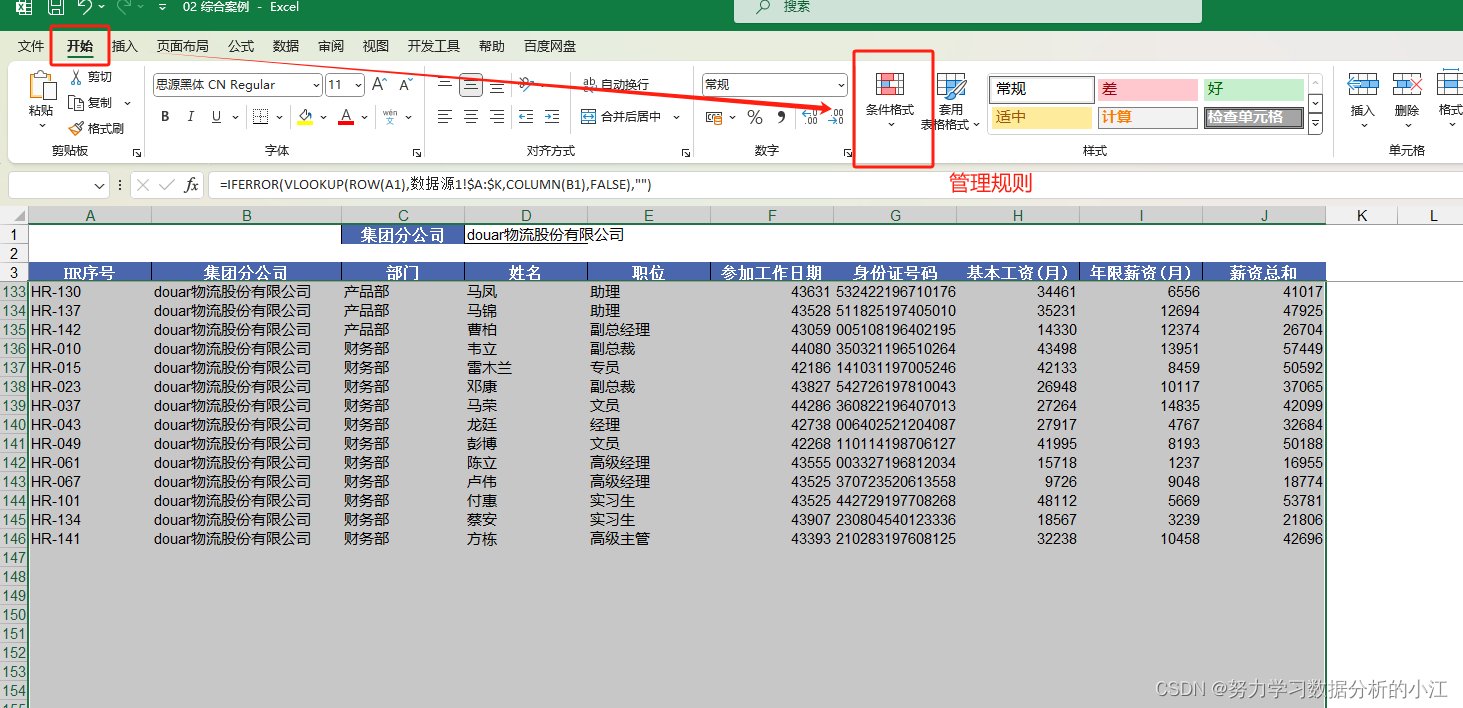1463x708 pixels.
Task: Open the File (文件) tab
Action: click(x=31, y=46)
